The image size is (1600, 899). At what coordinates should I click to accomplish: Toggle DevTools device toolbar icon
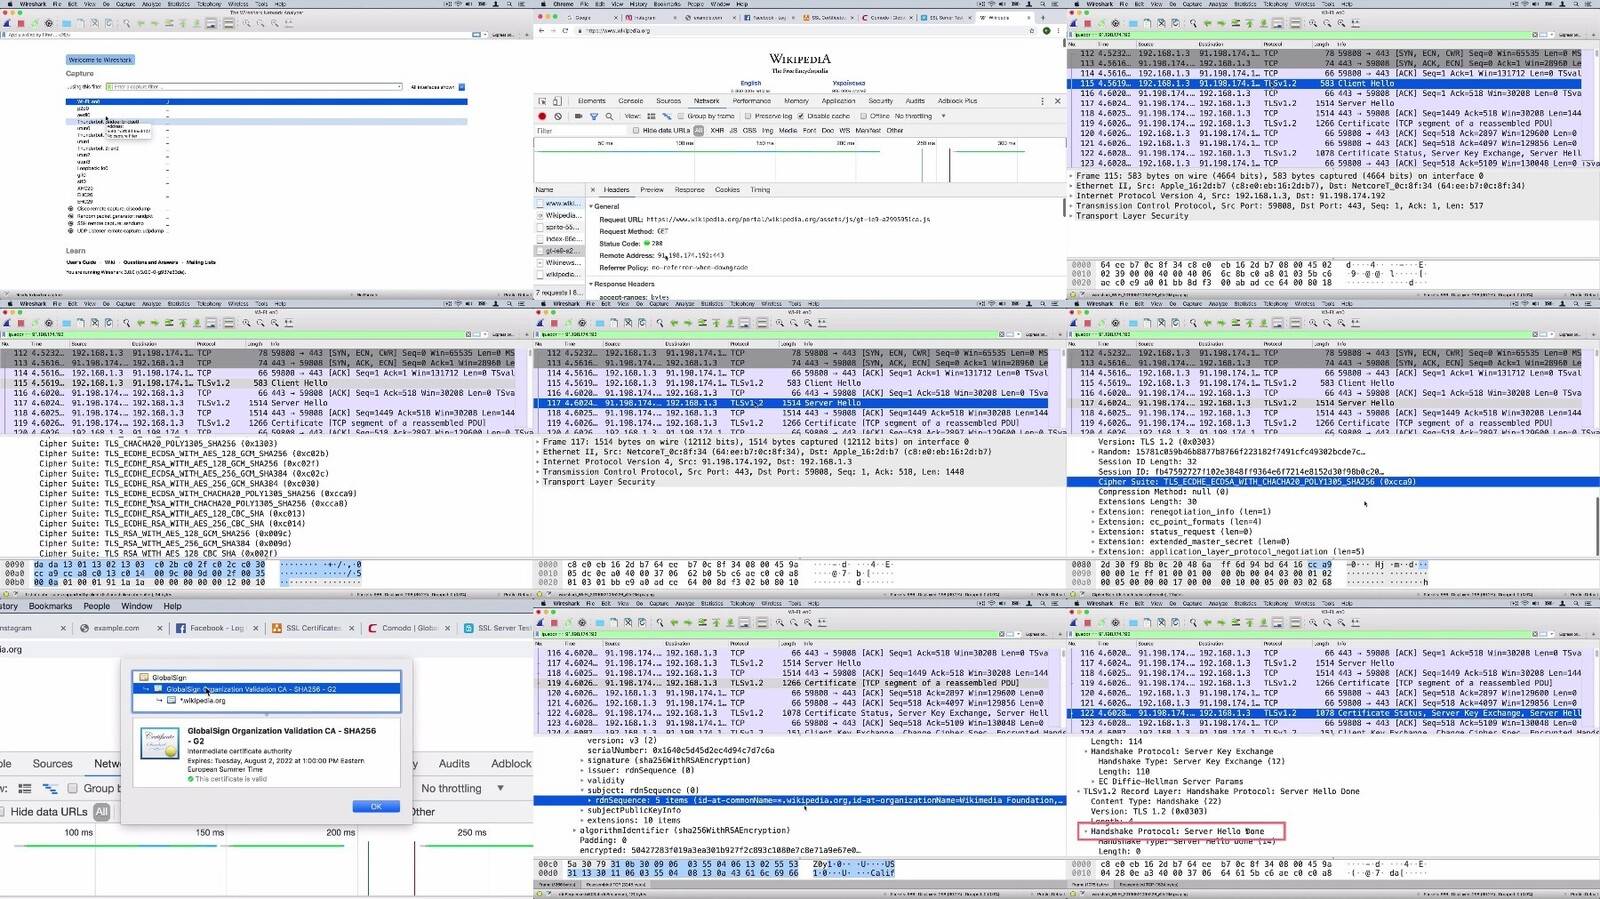click(555, 101)
